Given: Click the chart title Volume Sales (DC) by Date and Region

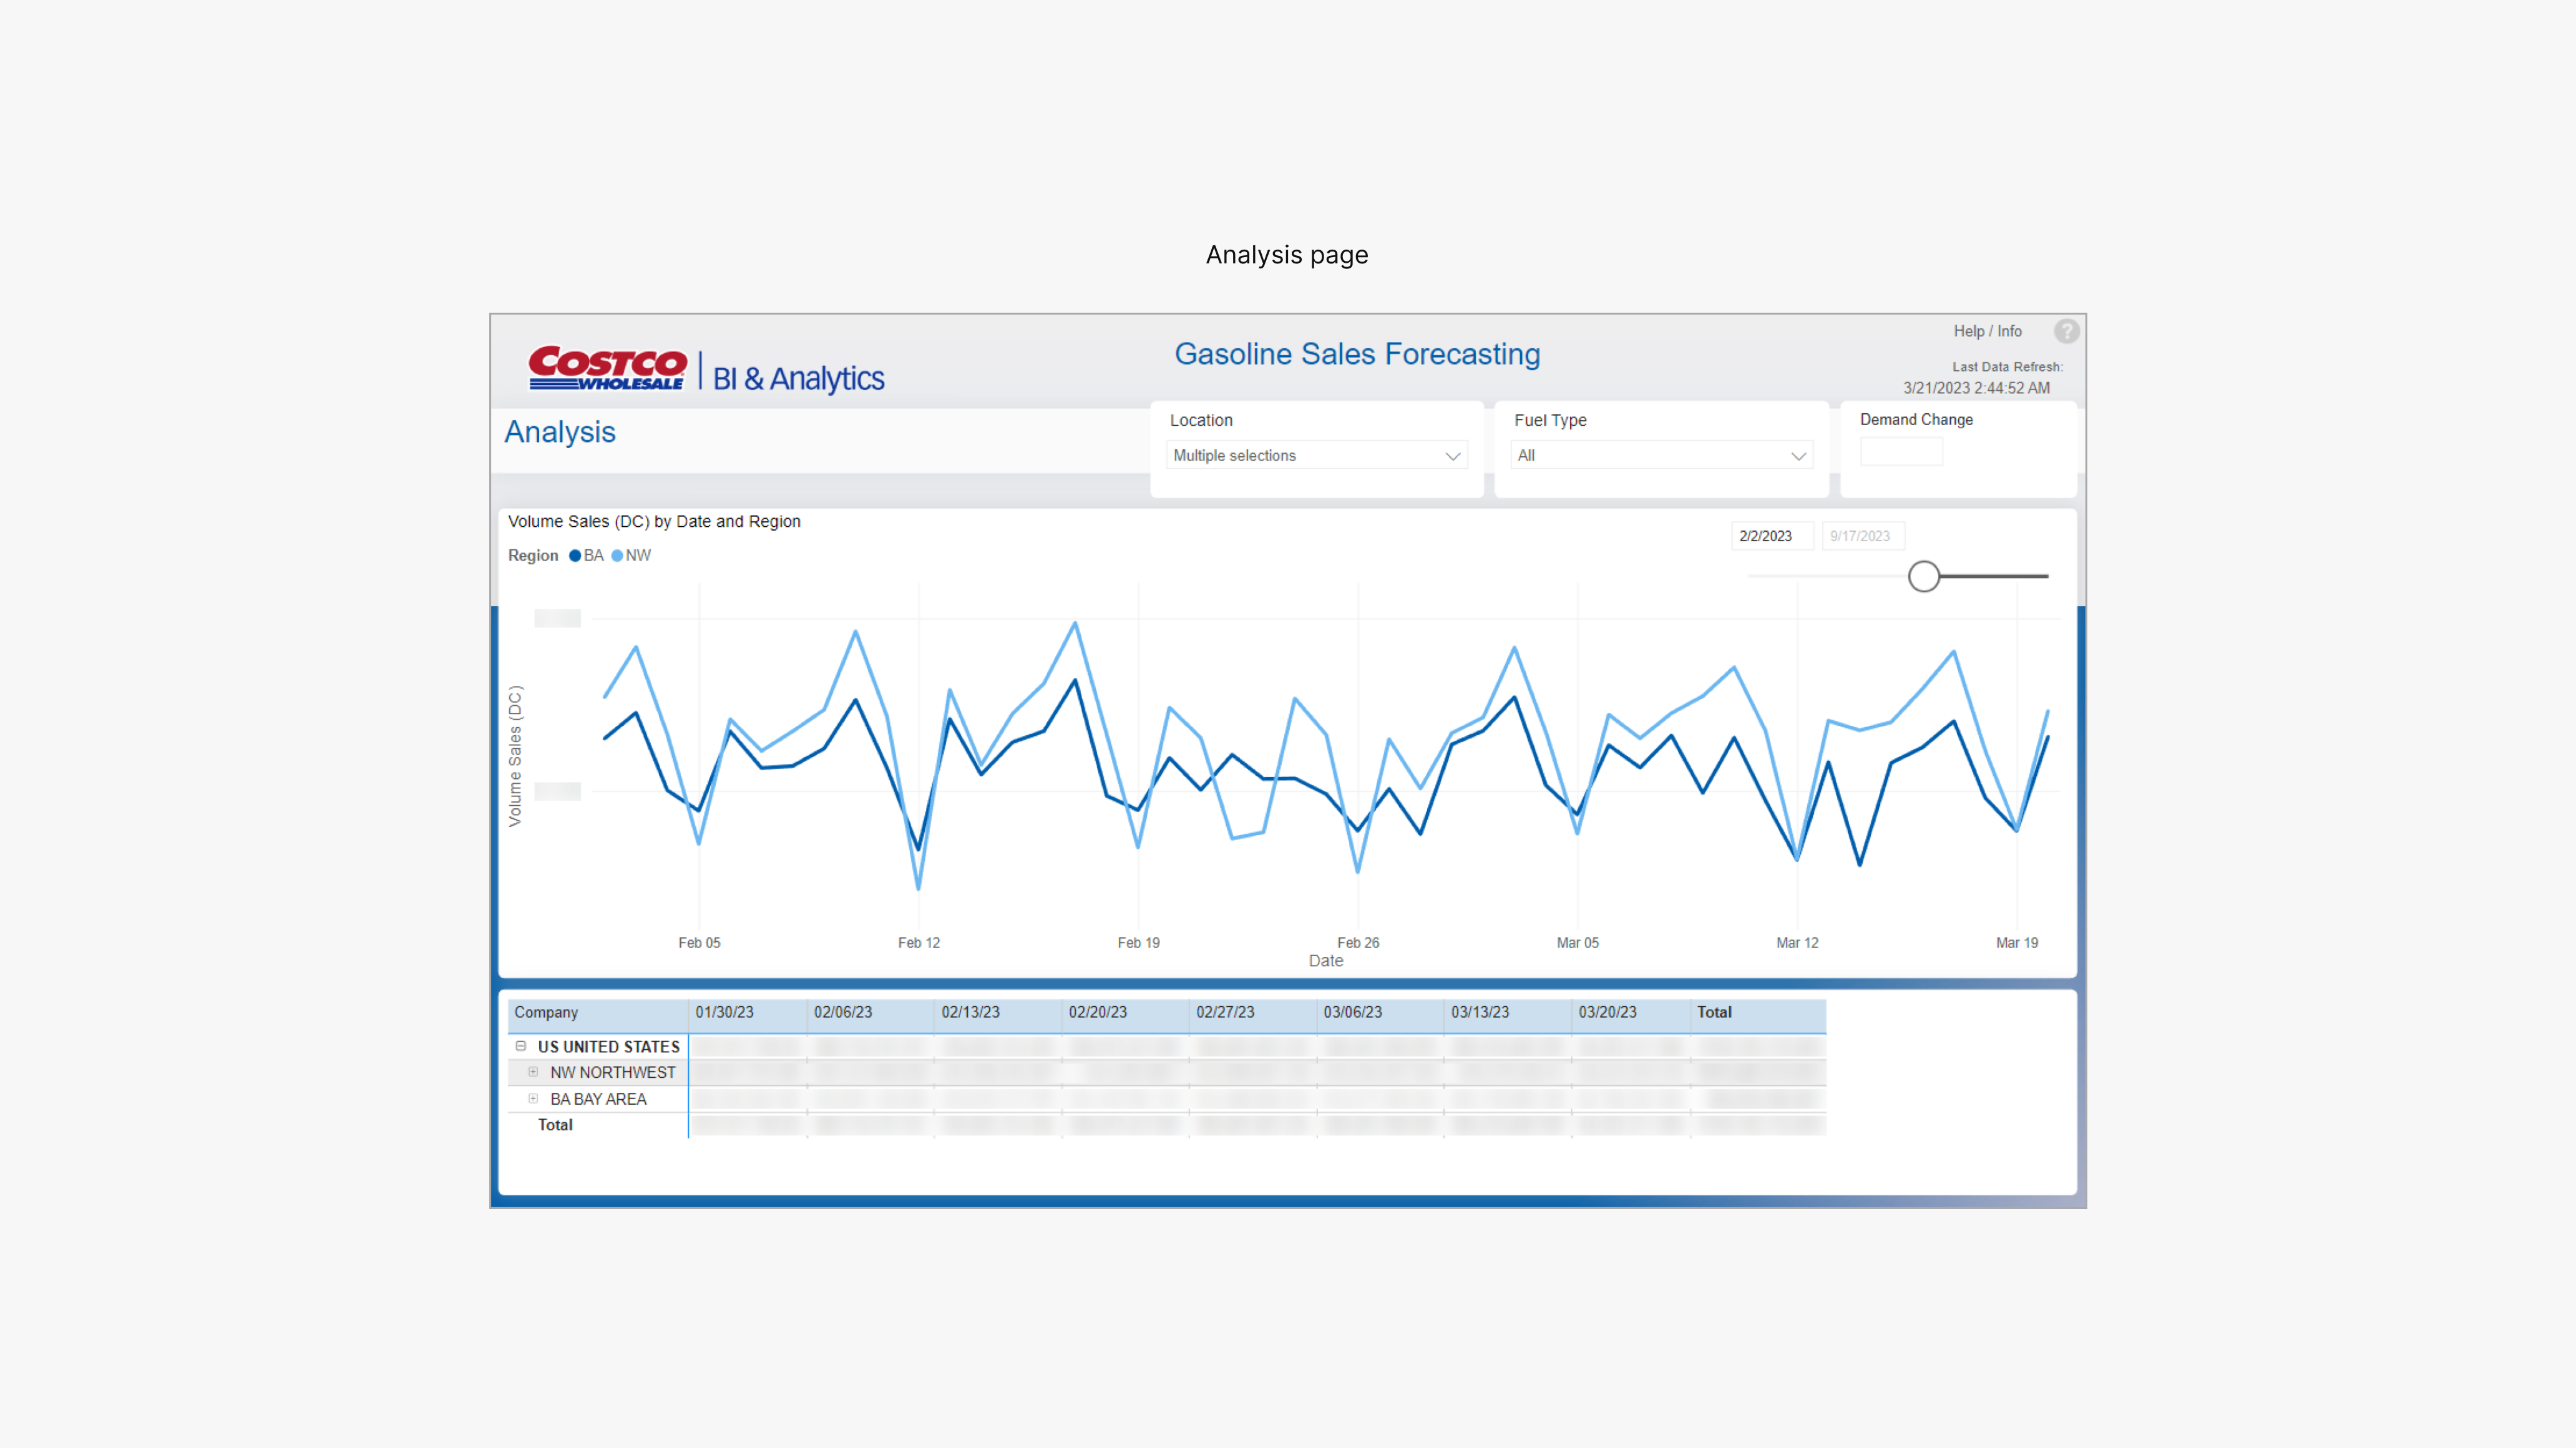Looking at the screenshot, I should [654, 522].
